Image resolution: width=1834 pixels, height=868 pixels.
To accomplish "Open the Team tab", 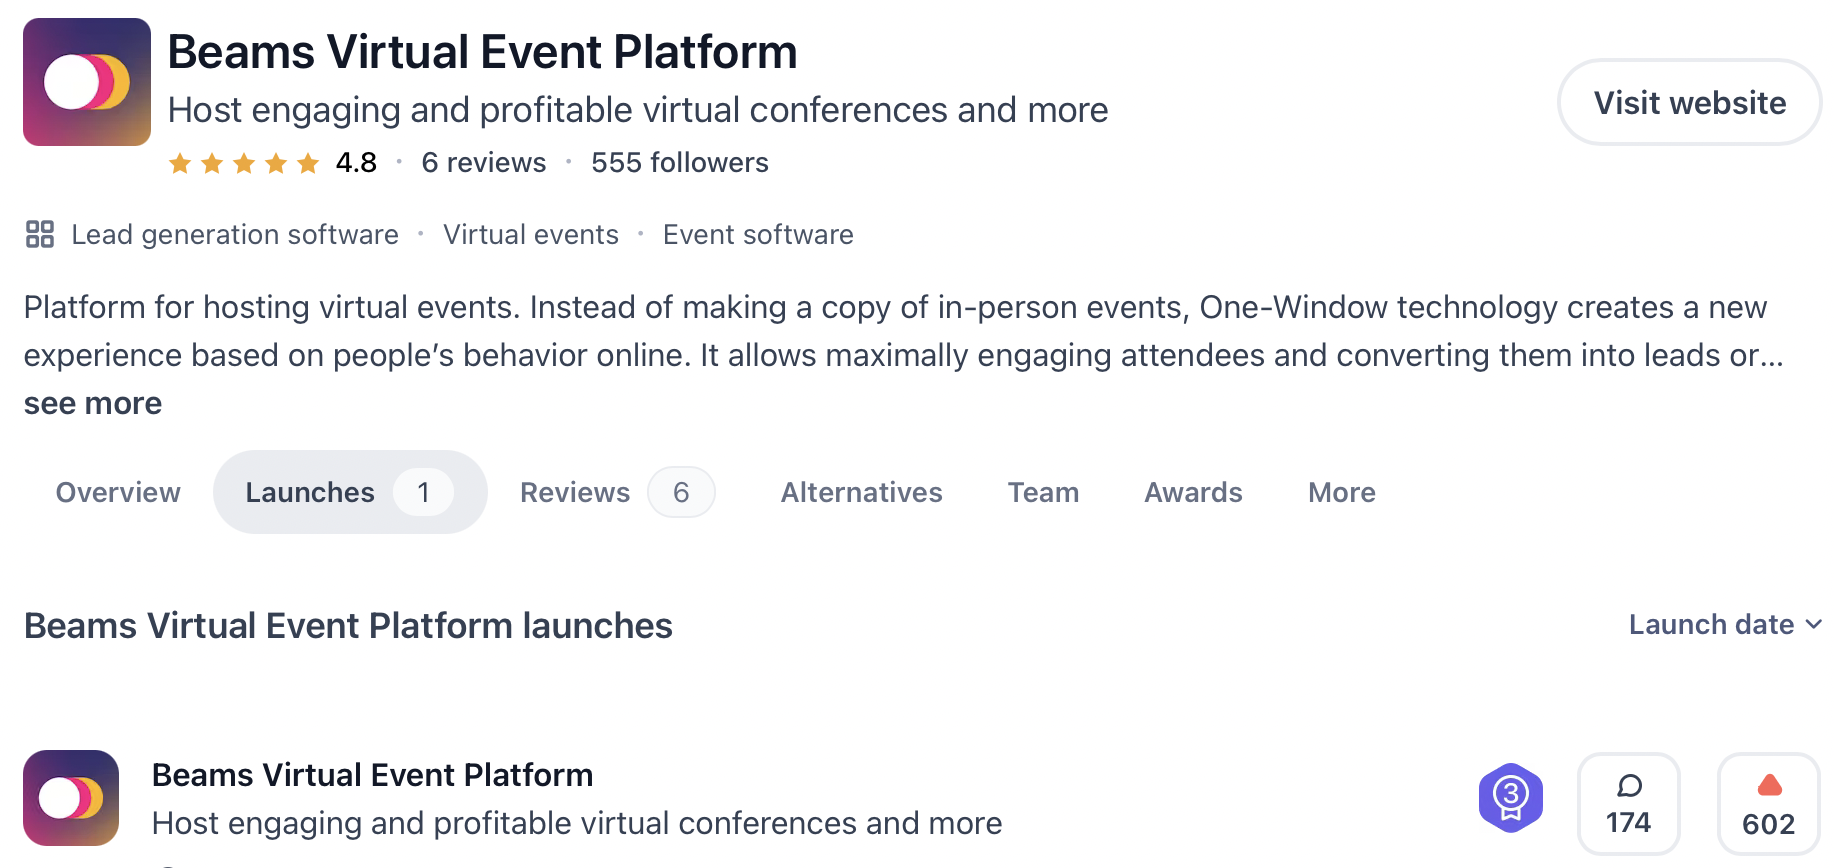I will pyautogui.click(x=1043, y=492).
